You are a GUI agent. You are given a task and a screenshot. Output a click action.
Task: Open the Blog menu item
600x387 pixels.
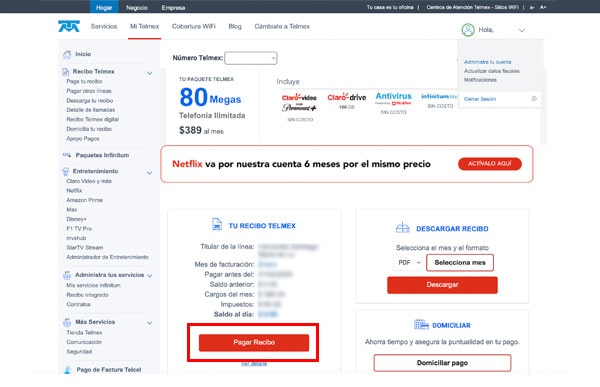pyautogui.click(x=235, y=26)
